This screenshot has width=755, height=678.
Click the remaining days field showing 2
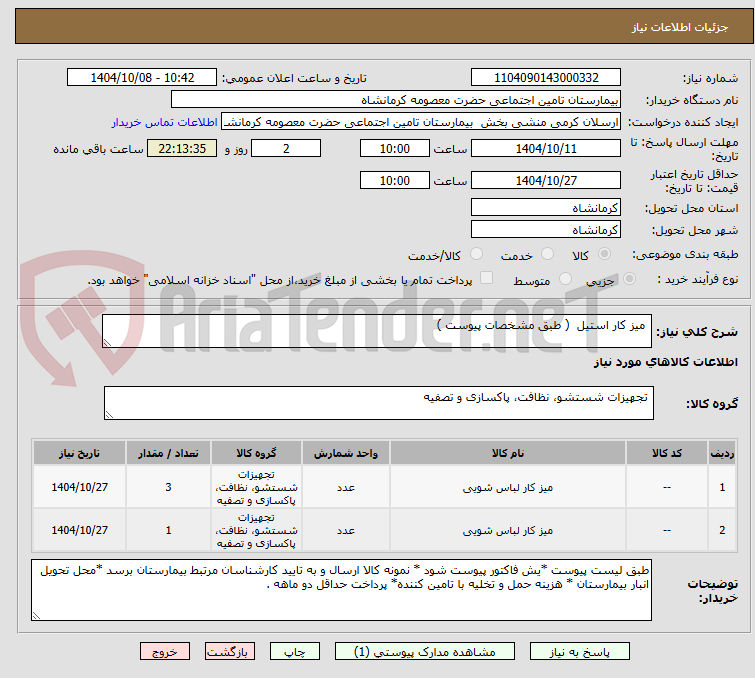[286, 148]
